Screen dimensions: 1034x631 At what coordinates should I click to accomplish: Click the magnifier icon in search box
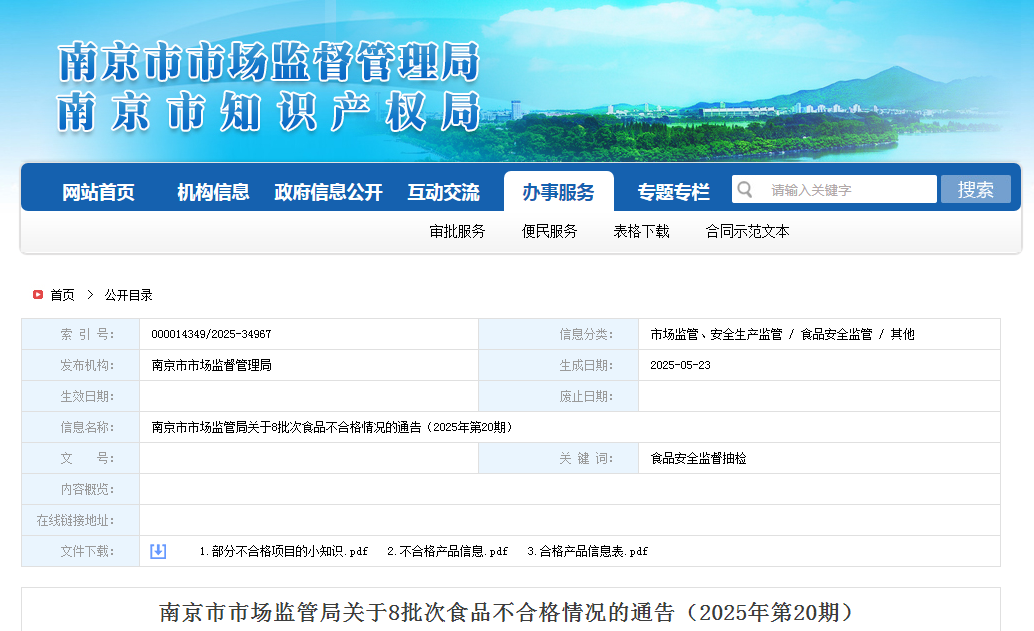click(745, 189)
